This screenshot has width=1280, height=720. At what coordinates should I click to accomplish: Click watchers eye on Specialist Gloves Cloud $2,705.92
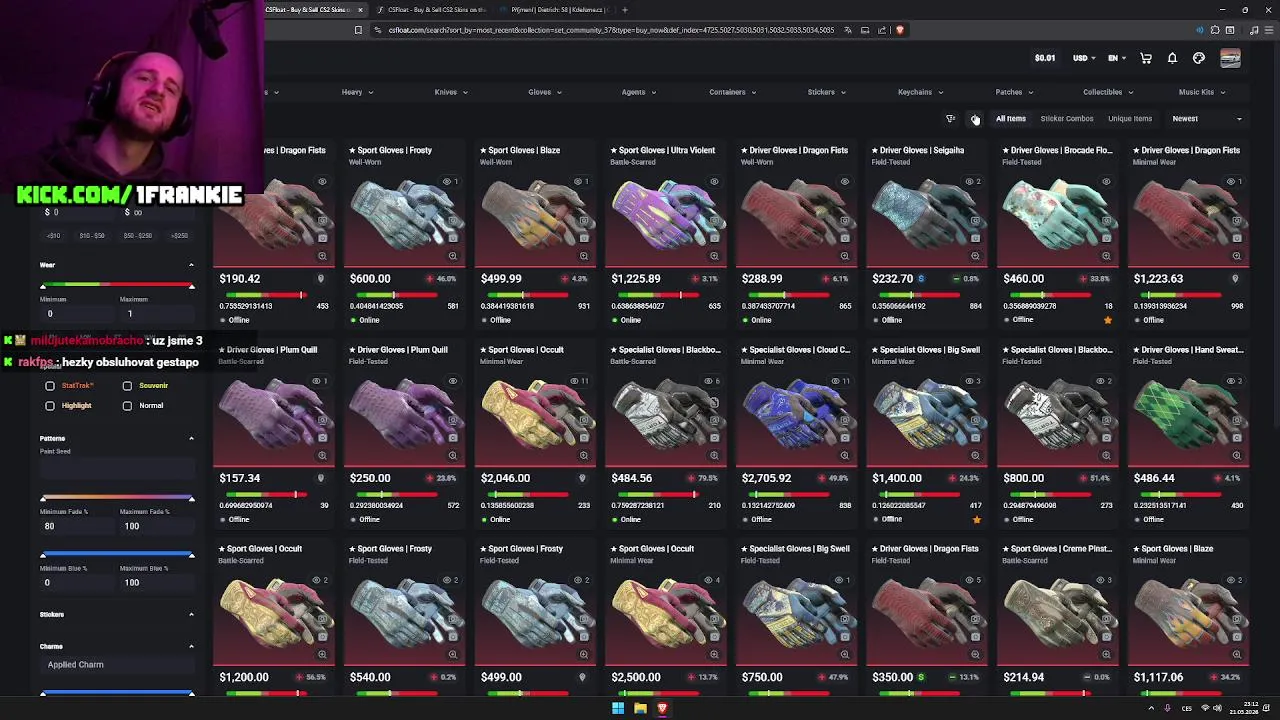[842, 381]
